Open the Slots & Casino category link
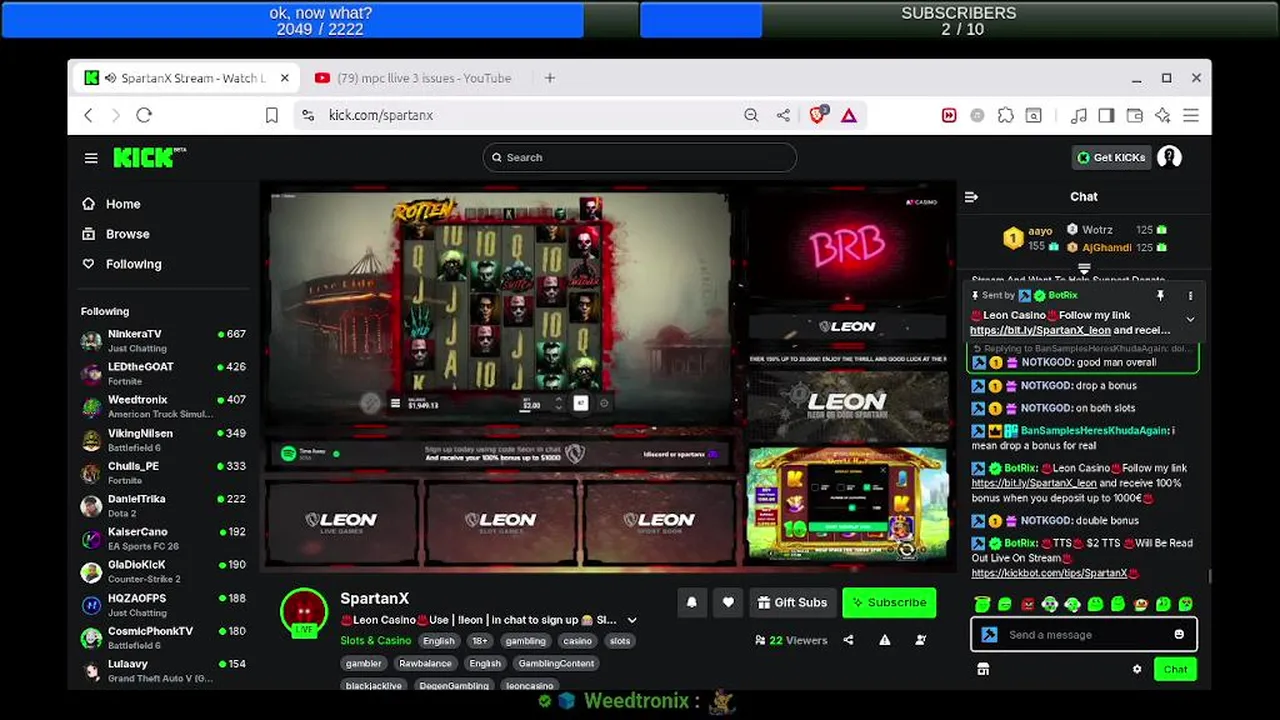Viewport: 1280px width, 720px height. click(375, 641)
